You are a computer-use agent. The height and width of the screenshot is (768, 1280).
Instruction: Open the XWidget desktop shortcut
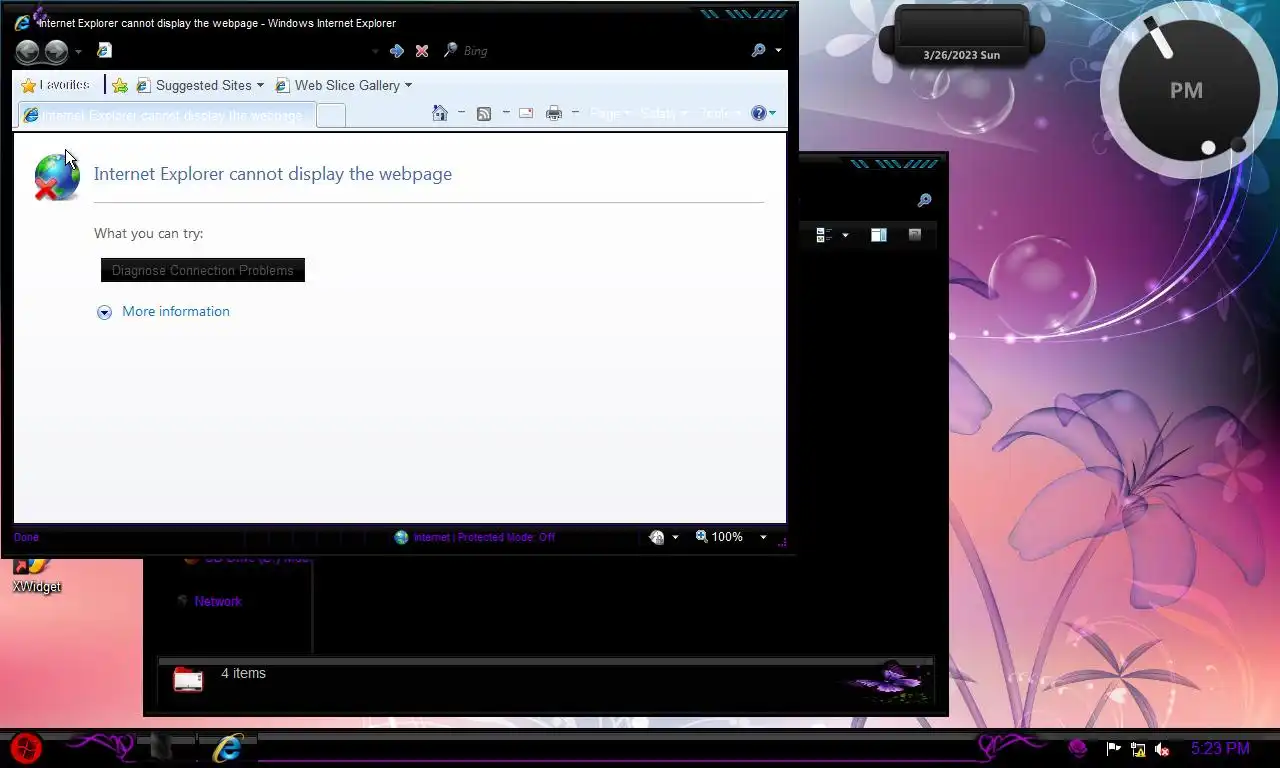pyautogui.click(x=37, y=577)
